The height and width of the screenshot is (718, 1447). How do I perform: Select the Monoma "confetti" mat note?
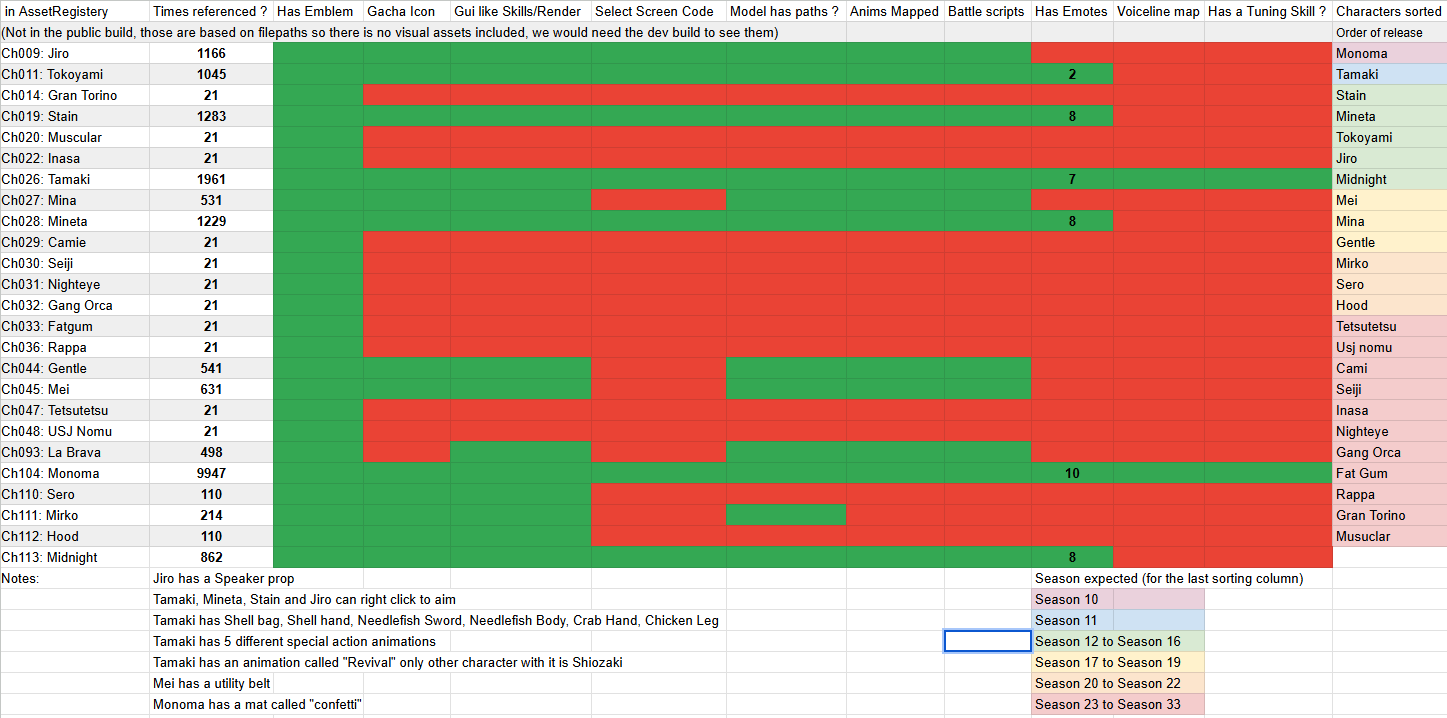(257, 704)
